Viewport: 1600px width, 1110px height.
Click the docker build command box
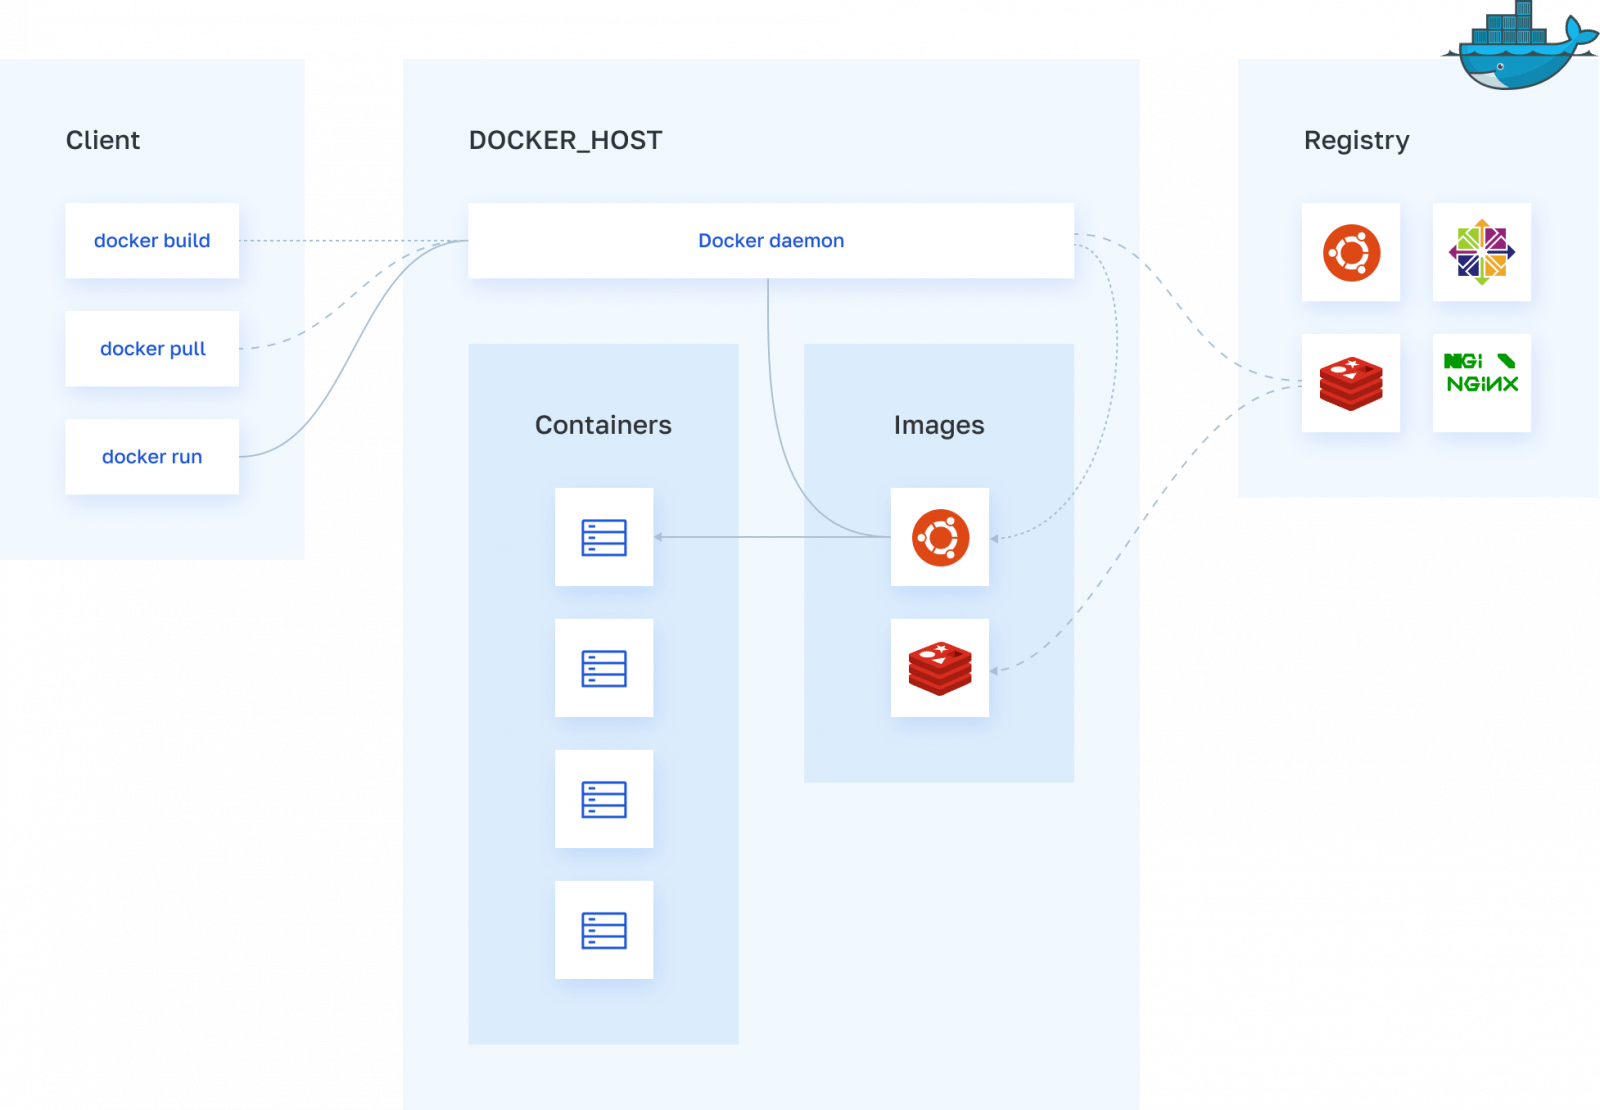tap(152, 241)
